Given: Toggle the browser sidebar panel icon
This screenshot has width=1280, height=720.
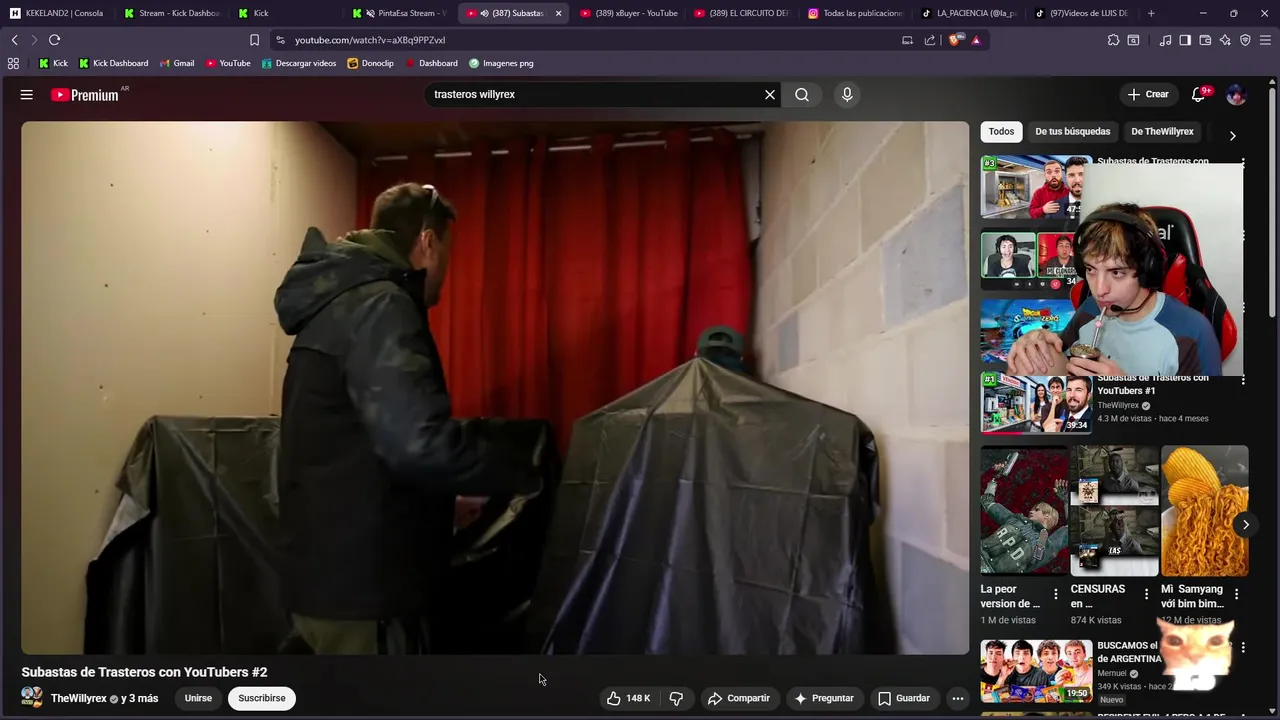Looking at the screenshot, I should click(1185, 40).
